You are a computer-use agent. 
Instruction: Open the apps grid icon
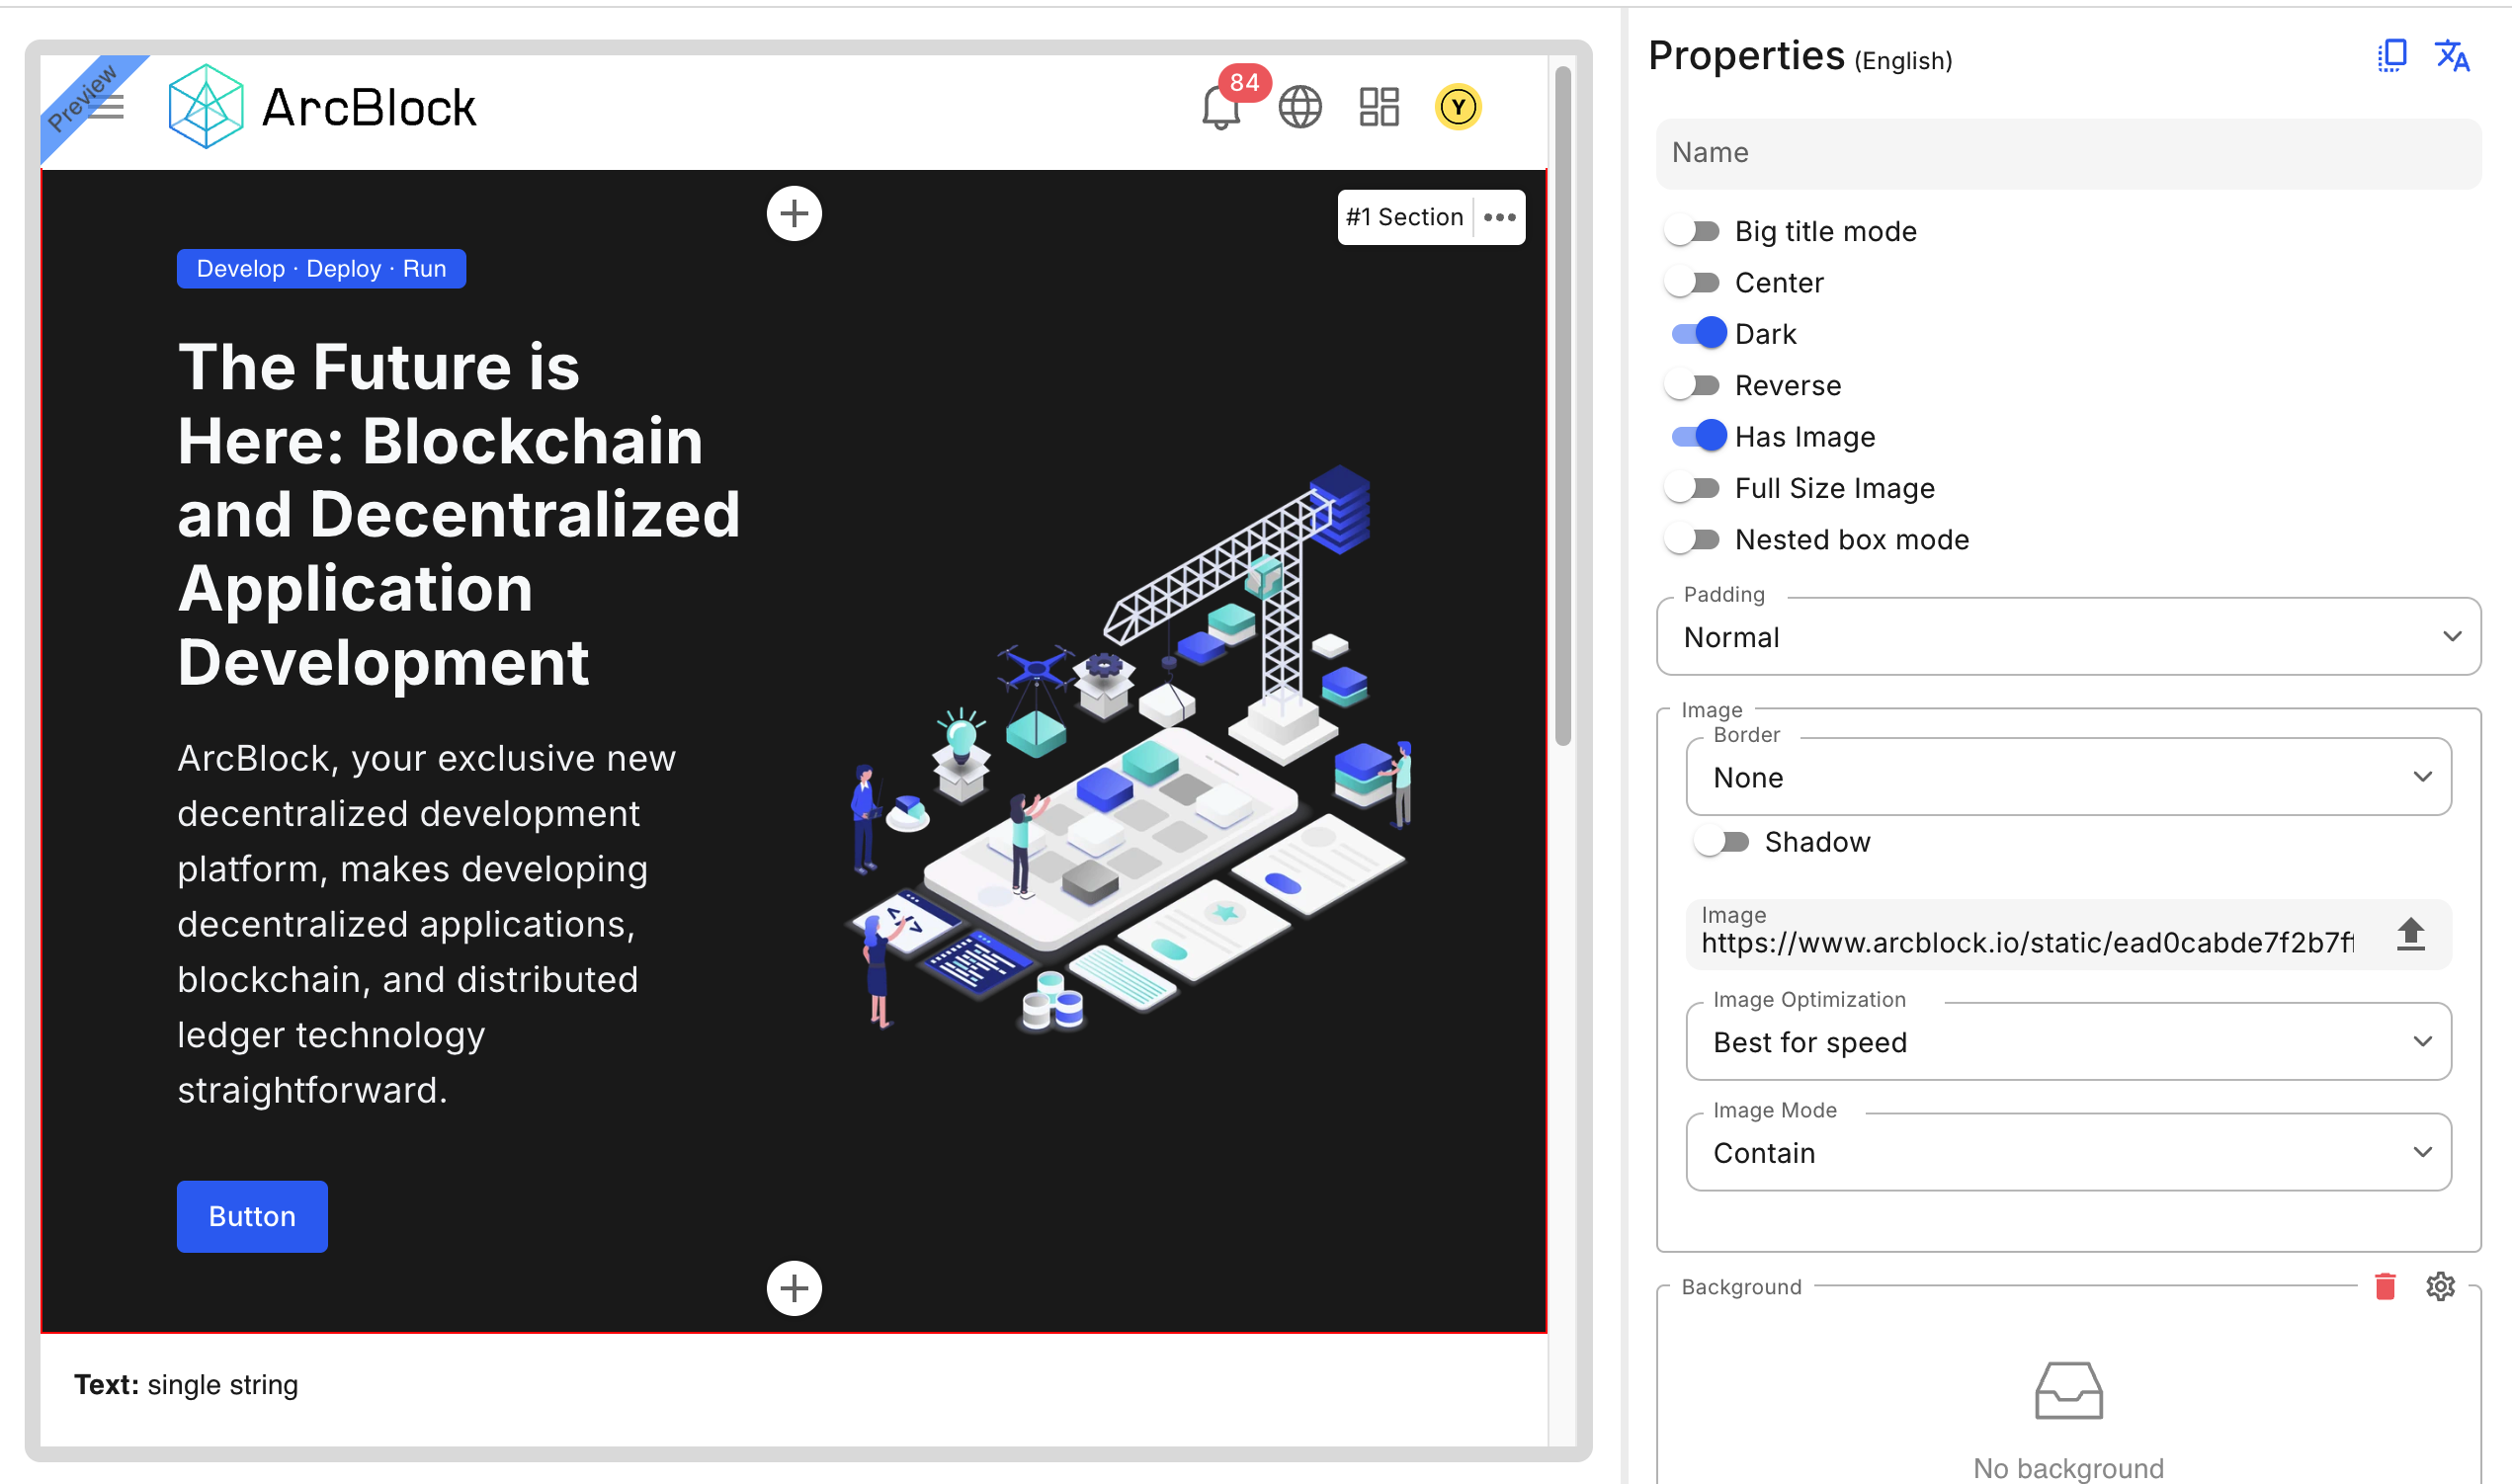1379,108
